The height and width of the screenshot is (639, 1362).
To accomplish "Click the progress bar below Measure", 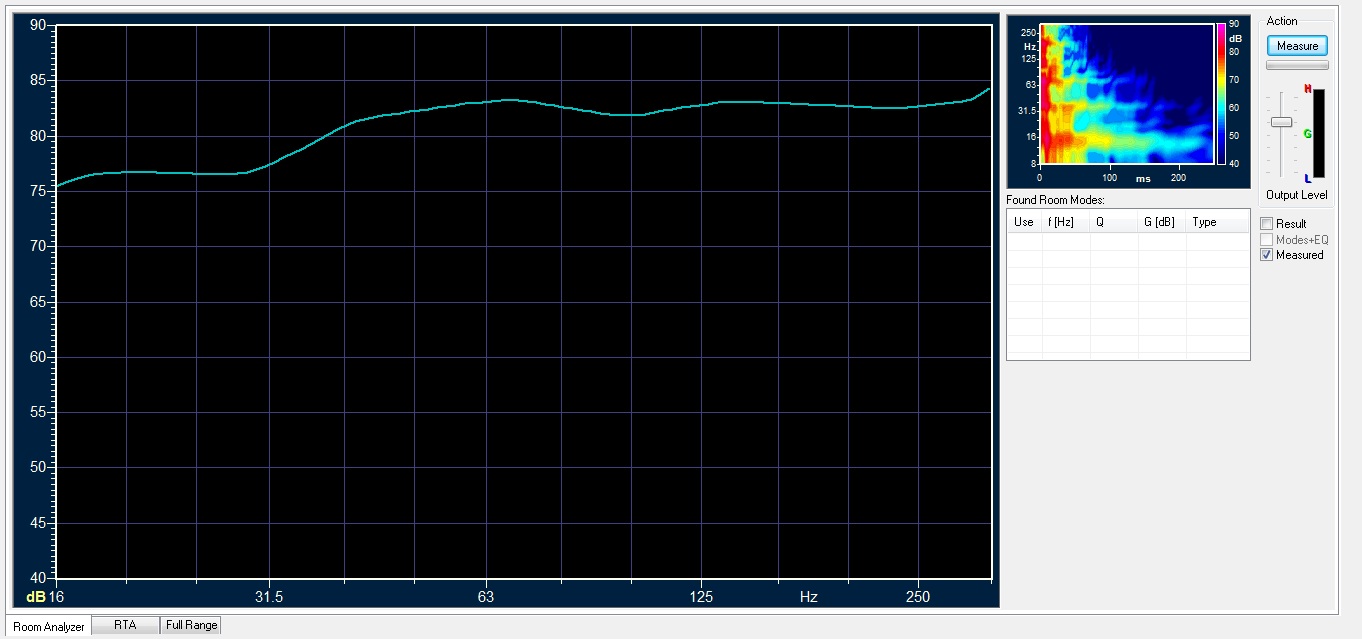I will tap(1297, 65).
